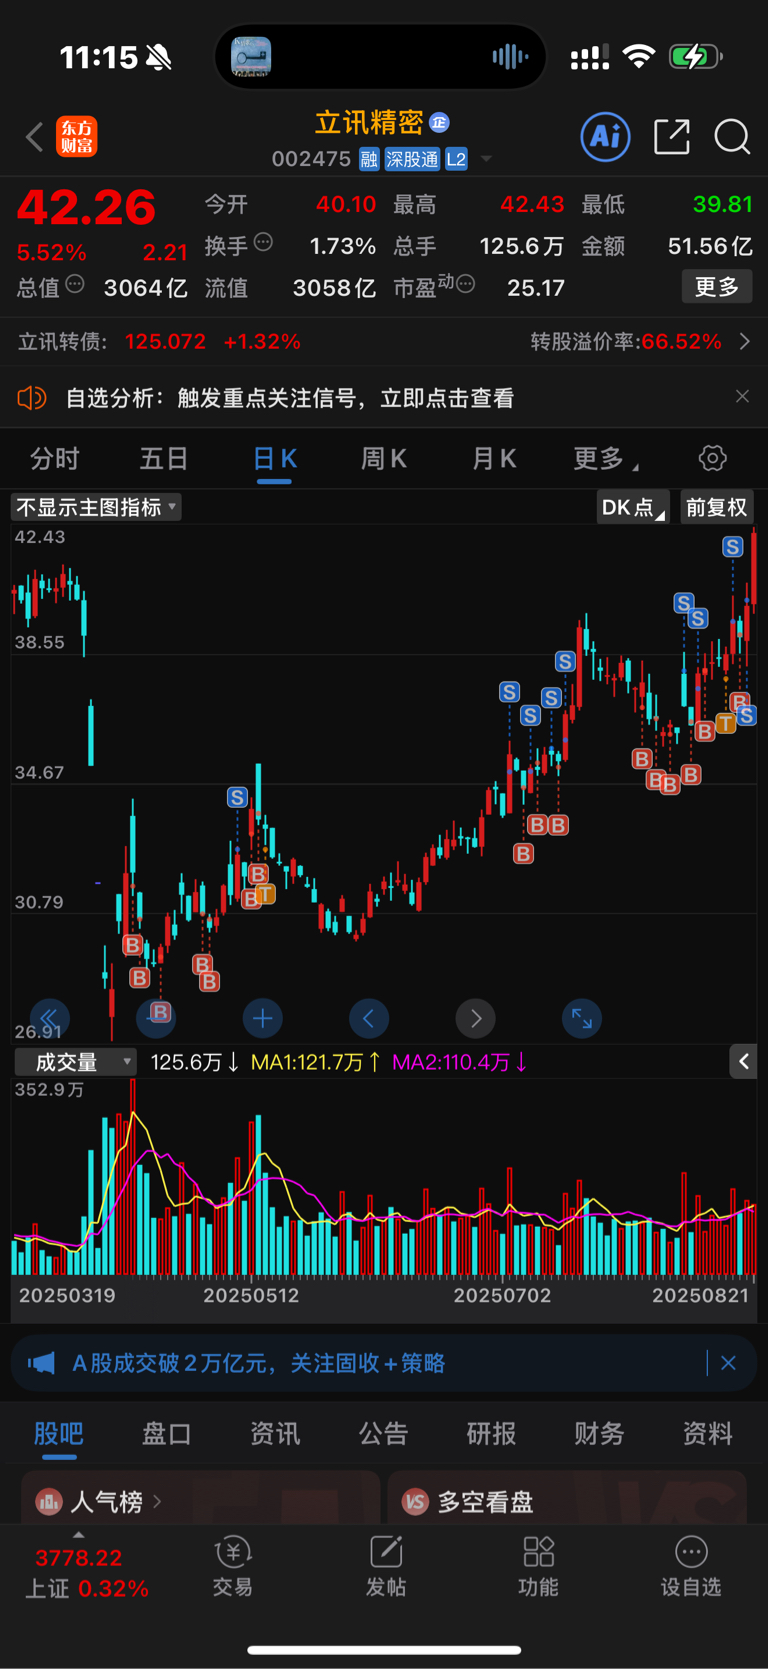The width and height of the screenshot is (768, 1669).
Task: Open the 资讯 tab
Action: click(275, 1433)
